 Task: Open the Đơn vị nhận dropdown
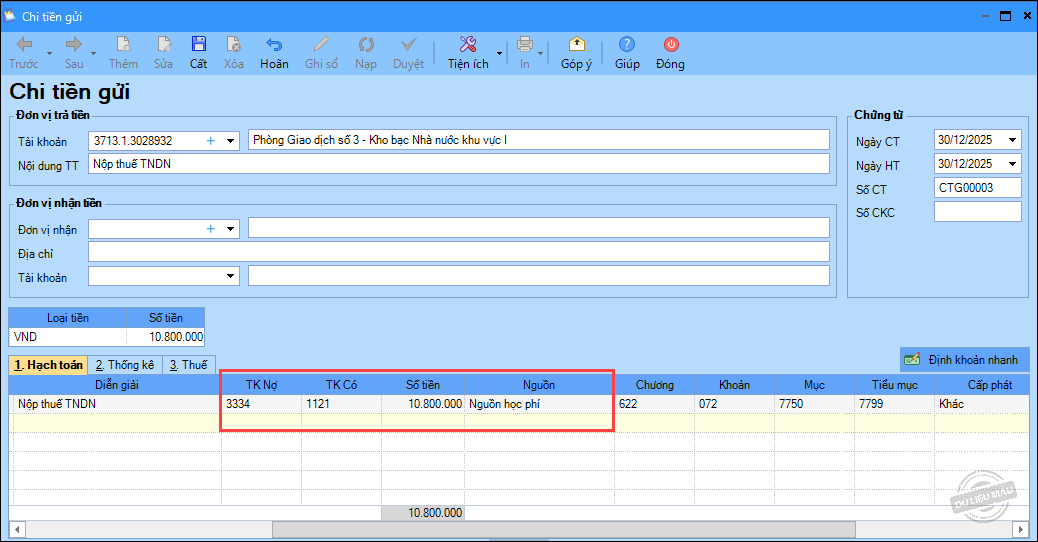pyautogui.click(x=231, y=229)
